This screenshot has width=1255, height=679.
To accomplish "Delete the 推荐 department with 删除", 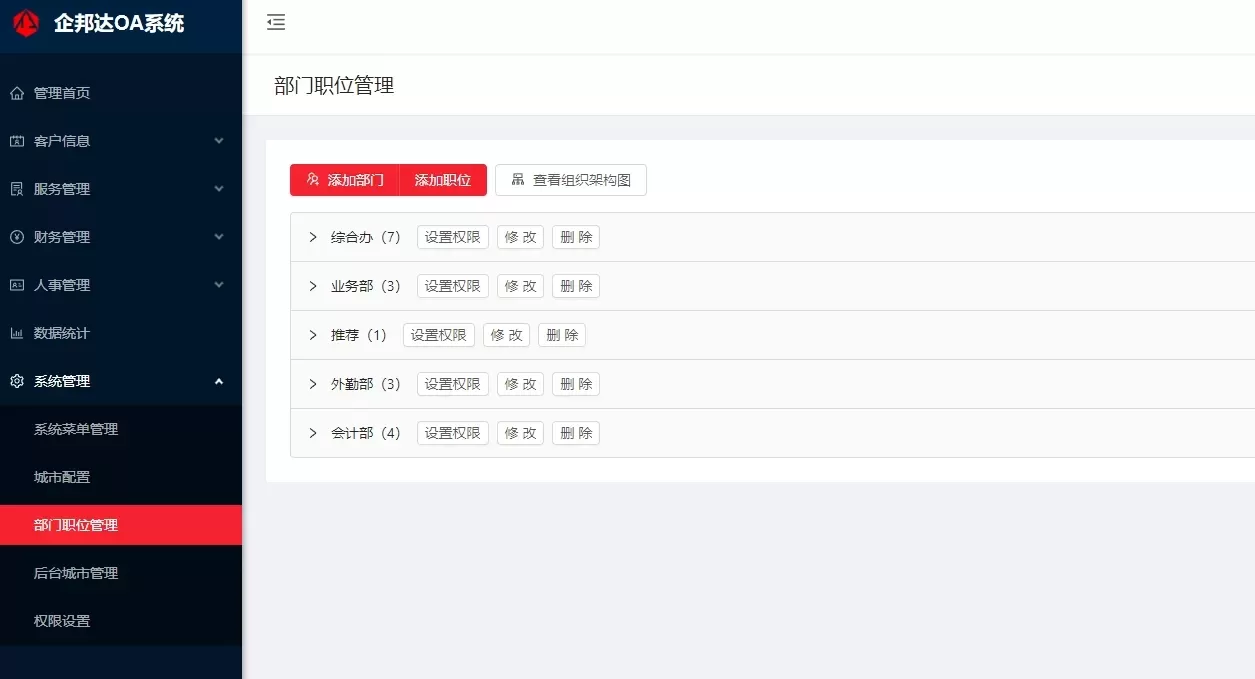I will point(562,335).
